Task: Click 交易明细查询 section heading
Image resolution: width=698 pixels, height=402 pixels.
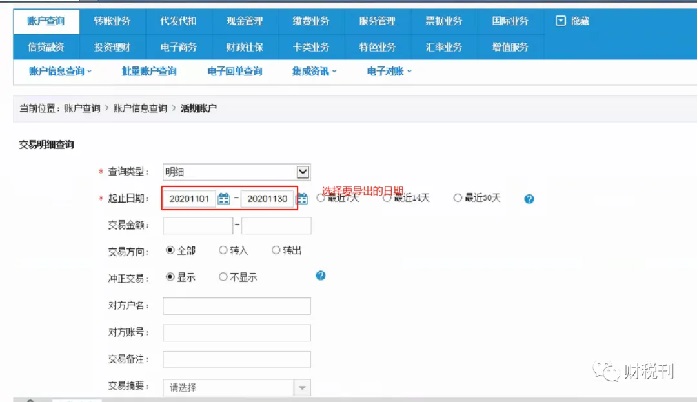Action: pyautogui.click(x=46, y=145)
